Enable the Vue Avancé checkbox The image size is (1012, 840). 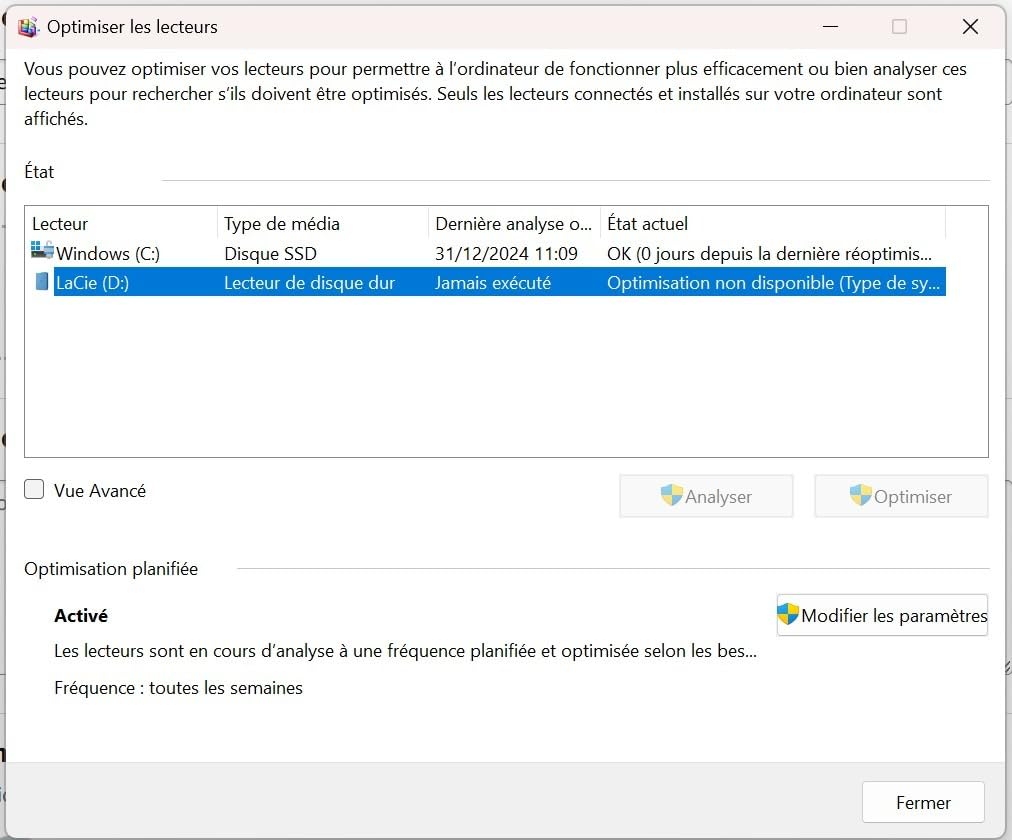[35, 489]
